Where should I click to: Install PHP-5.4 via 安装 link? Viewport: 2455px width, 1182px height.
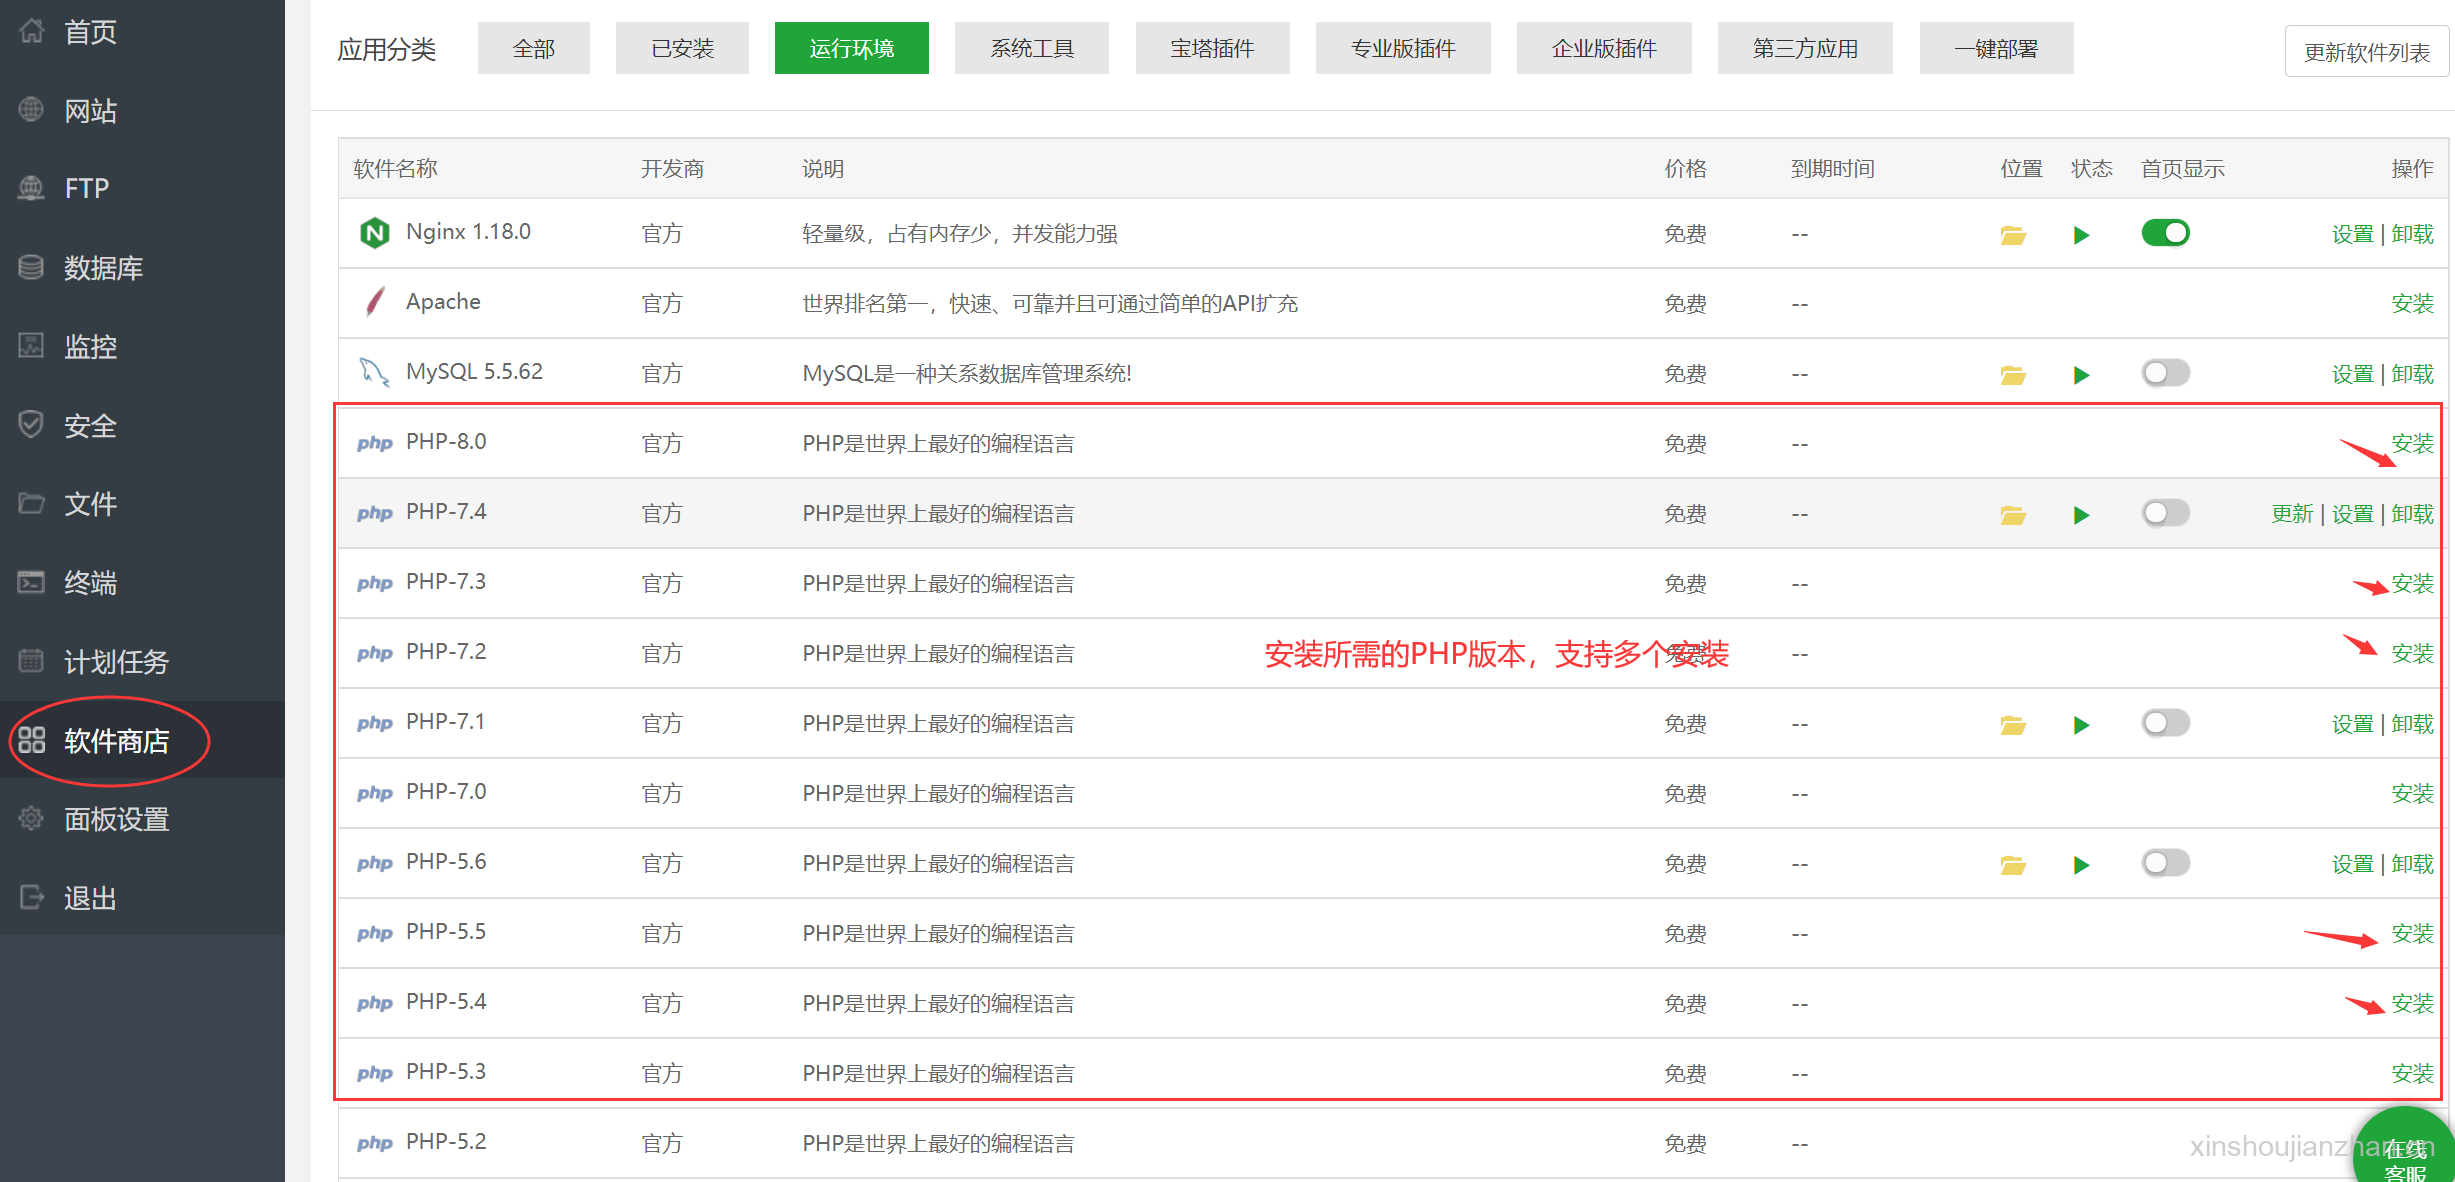click(2412, 1003)
